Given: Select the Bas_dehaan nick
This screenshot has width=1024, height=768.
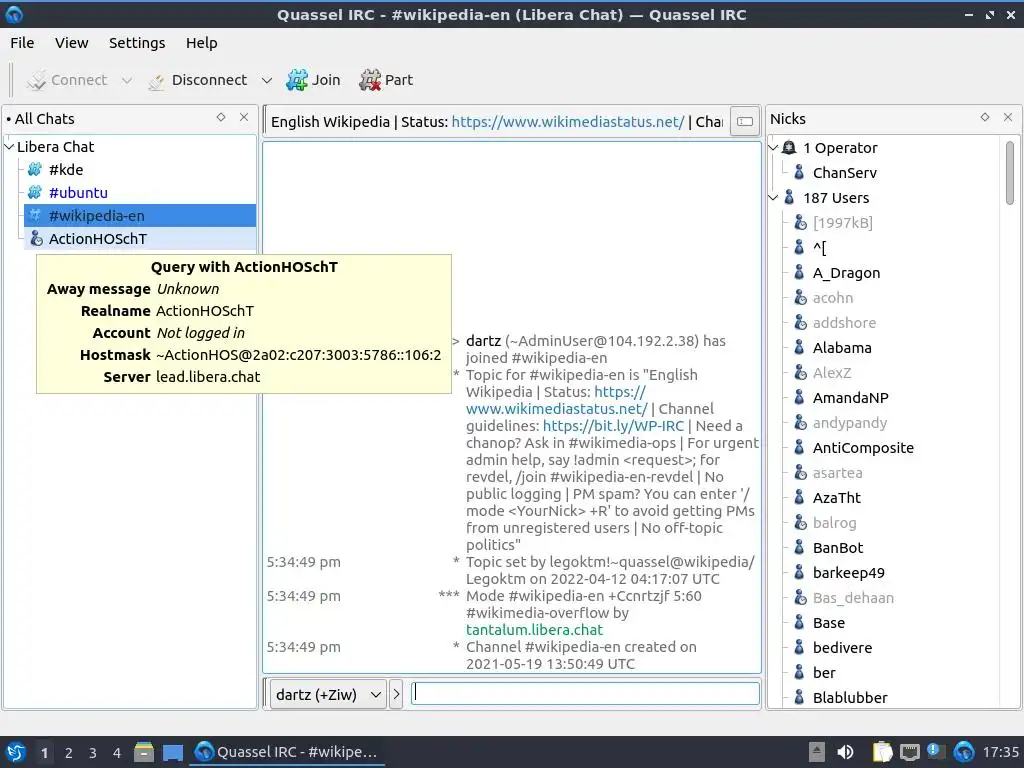Looking at the screenshot, I should coord(853,598).
